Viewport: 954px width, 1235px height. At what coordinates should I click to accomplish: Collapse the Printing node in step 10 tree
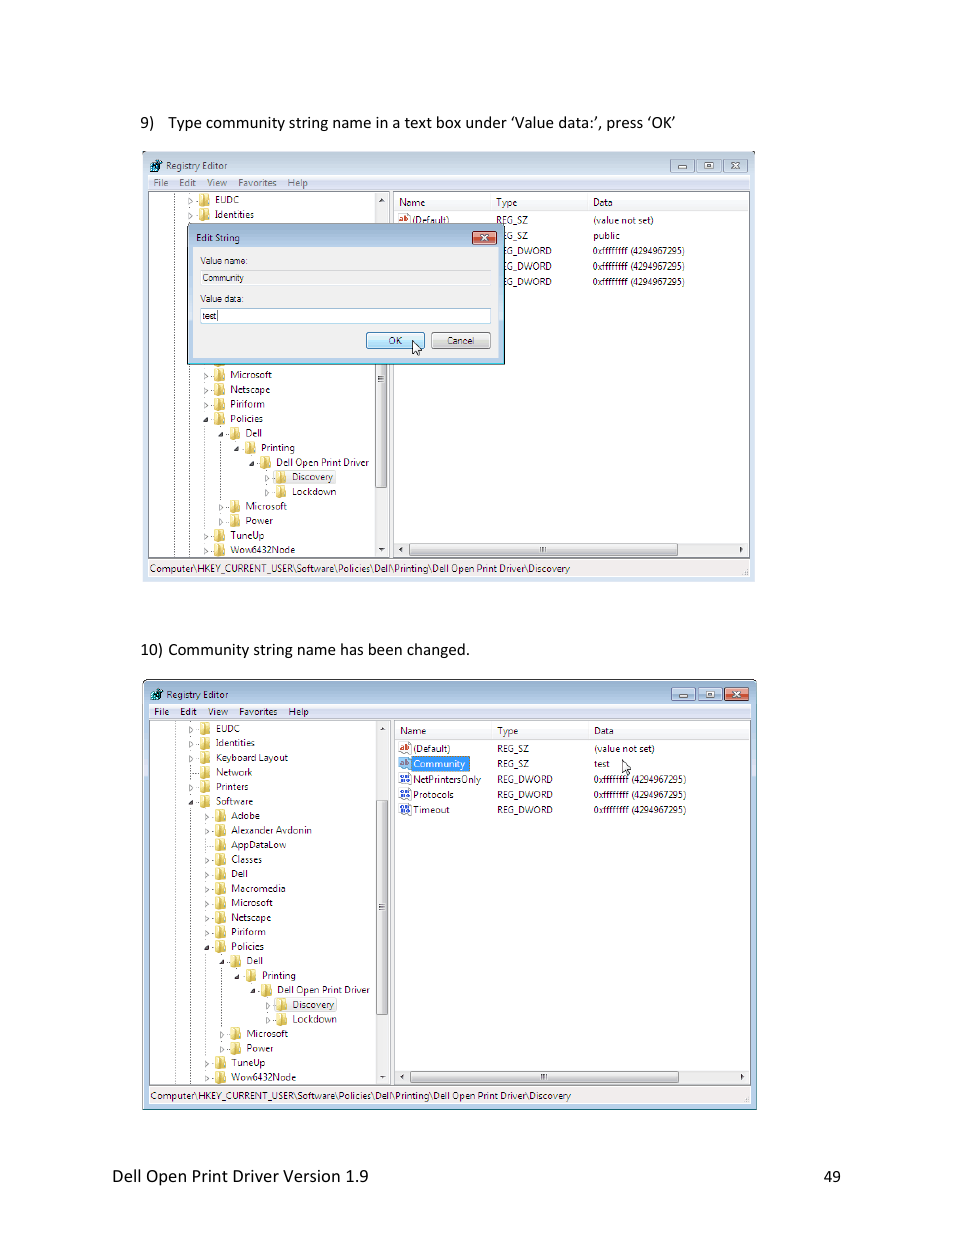coord(238,976)
